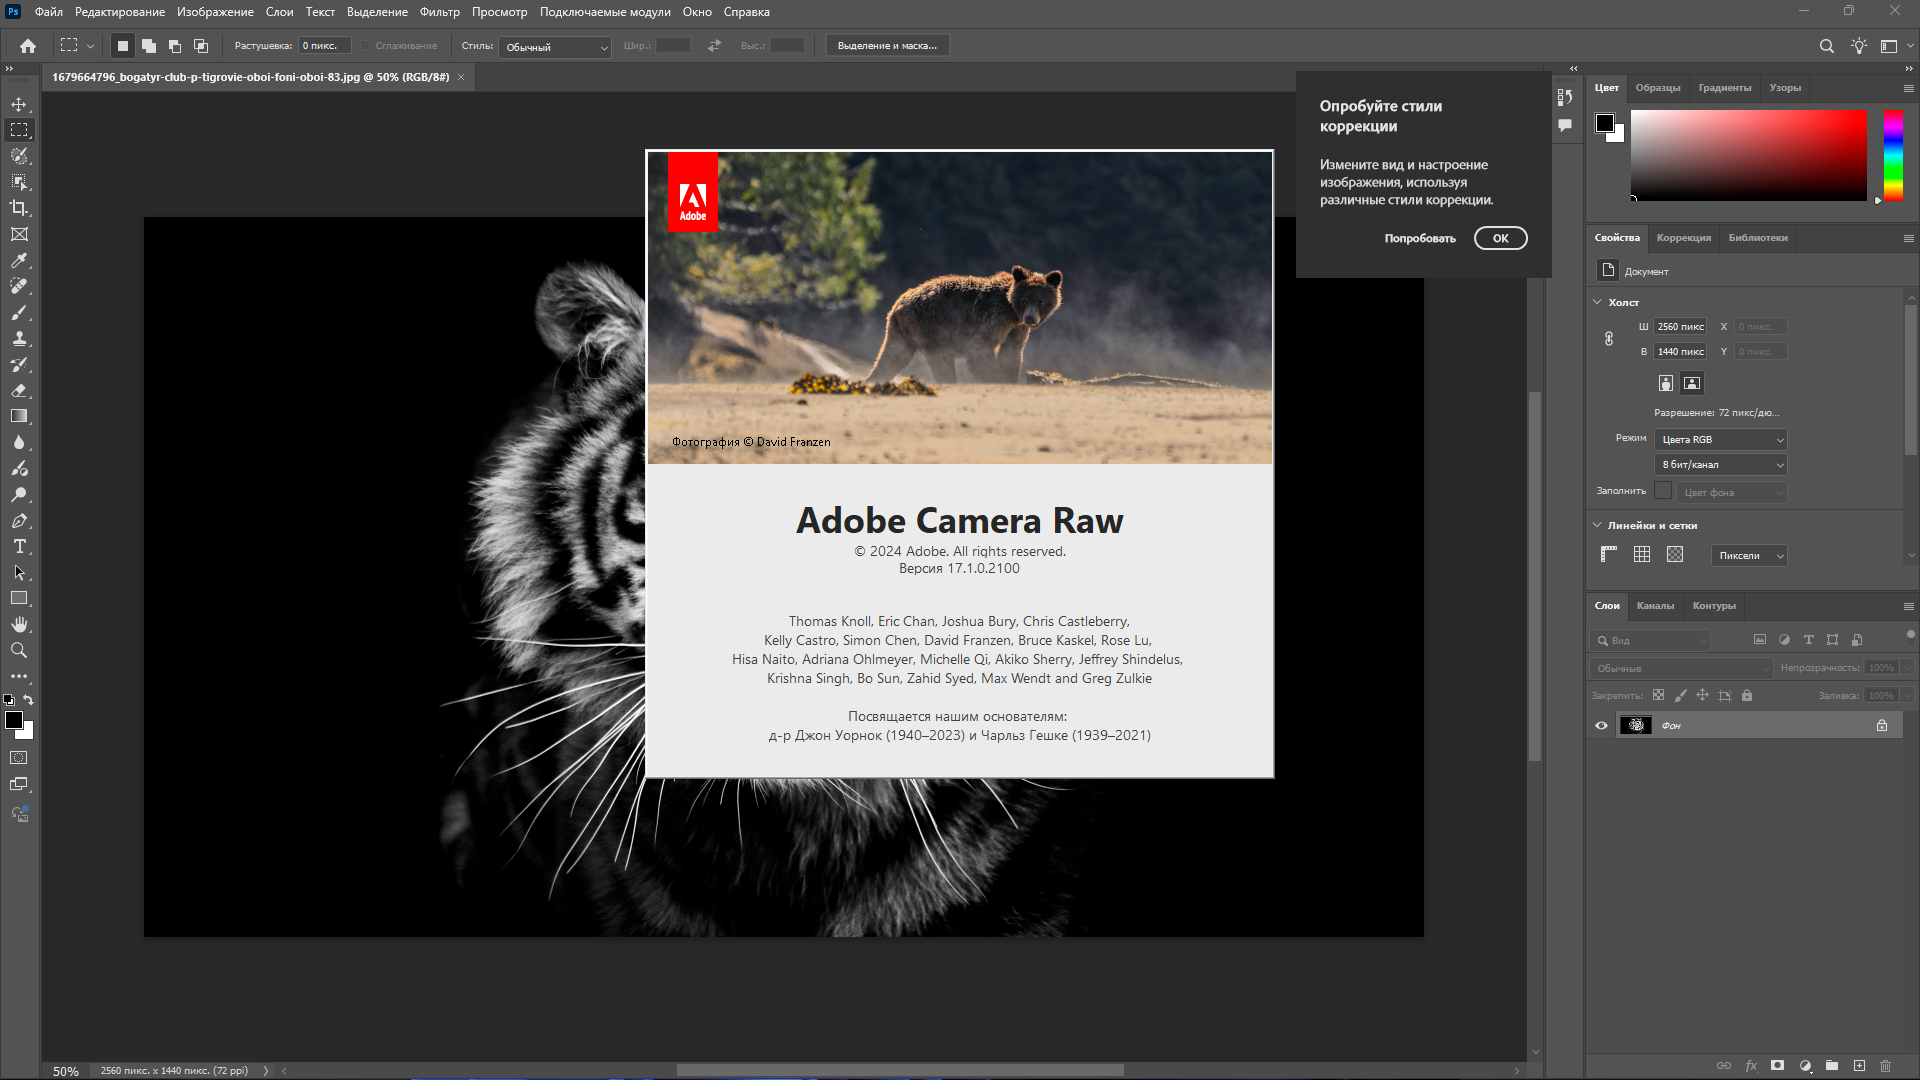
Task: Select the Gradient tool
Action: (x=19, y=416)
